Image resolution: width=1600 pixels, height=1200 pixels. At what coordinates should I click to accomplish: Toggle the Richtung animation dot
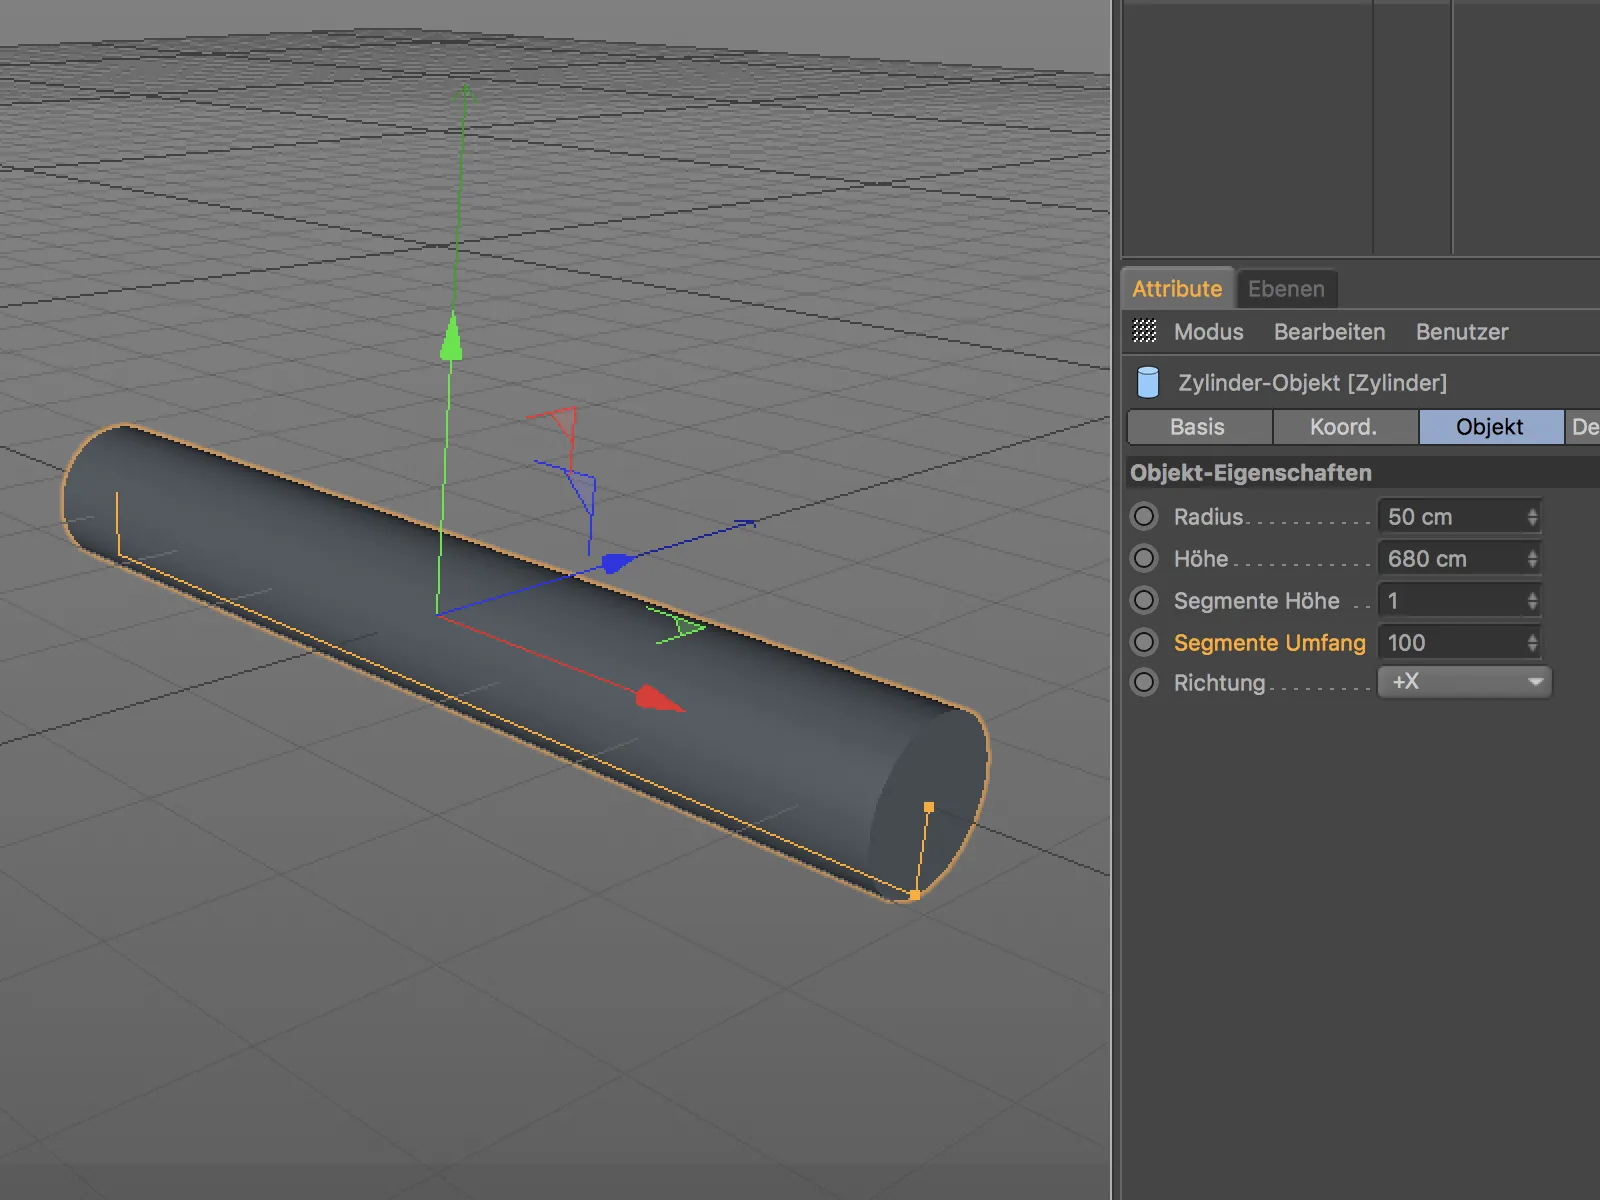click(x=1144, y=682)
